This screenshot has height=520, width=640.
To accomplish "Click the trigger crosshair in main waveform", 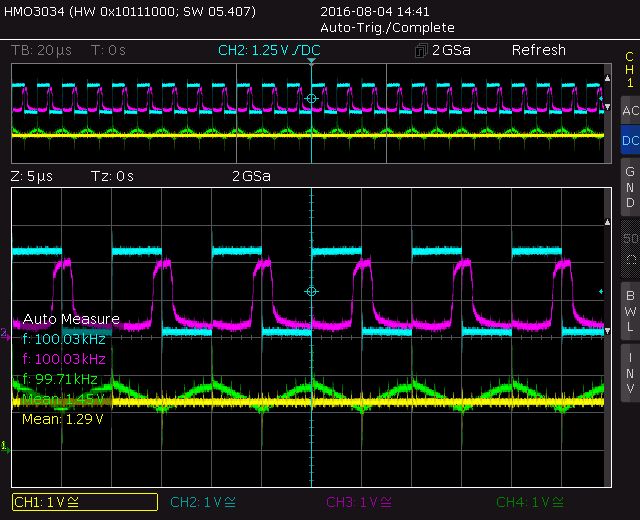I will click(x=311, y=291).
